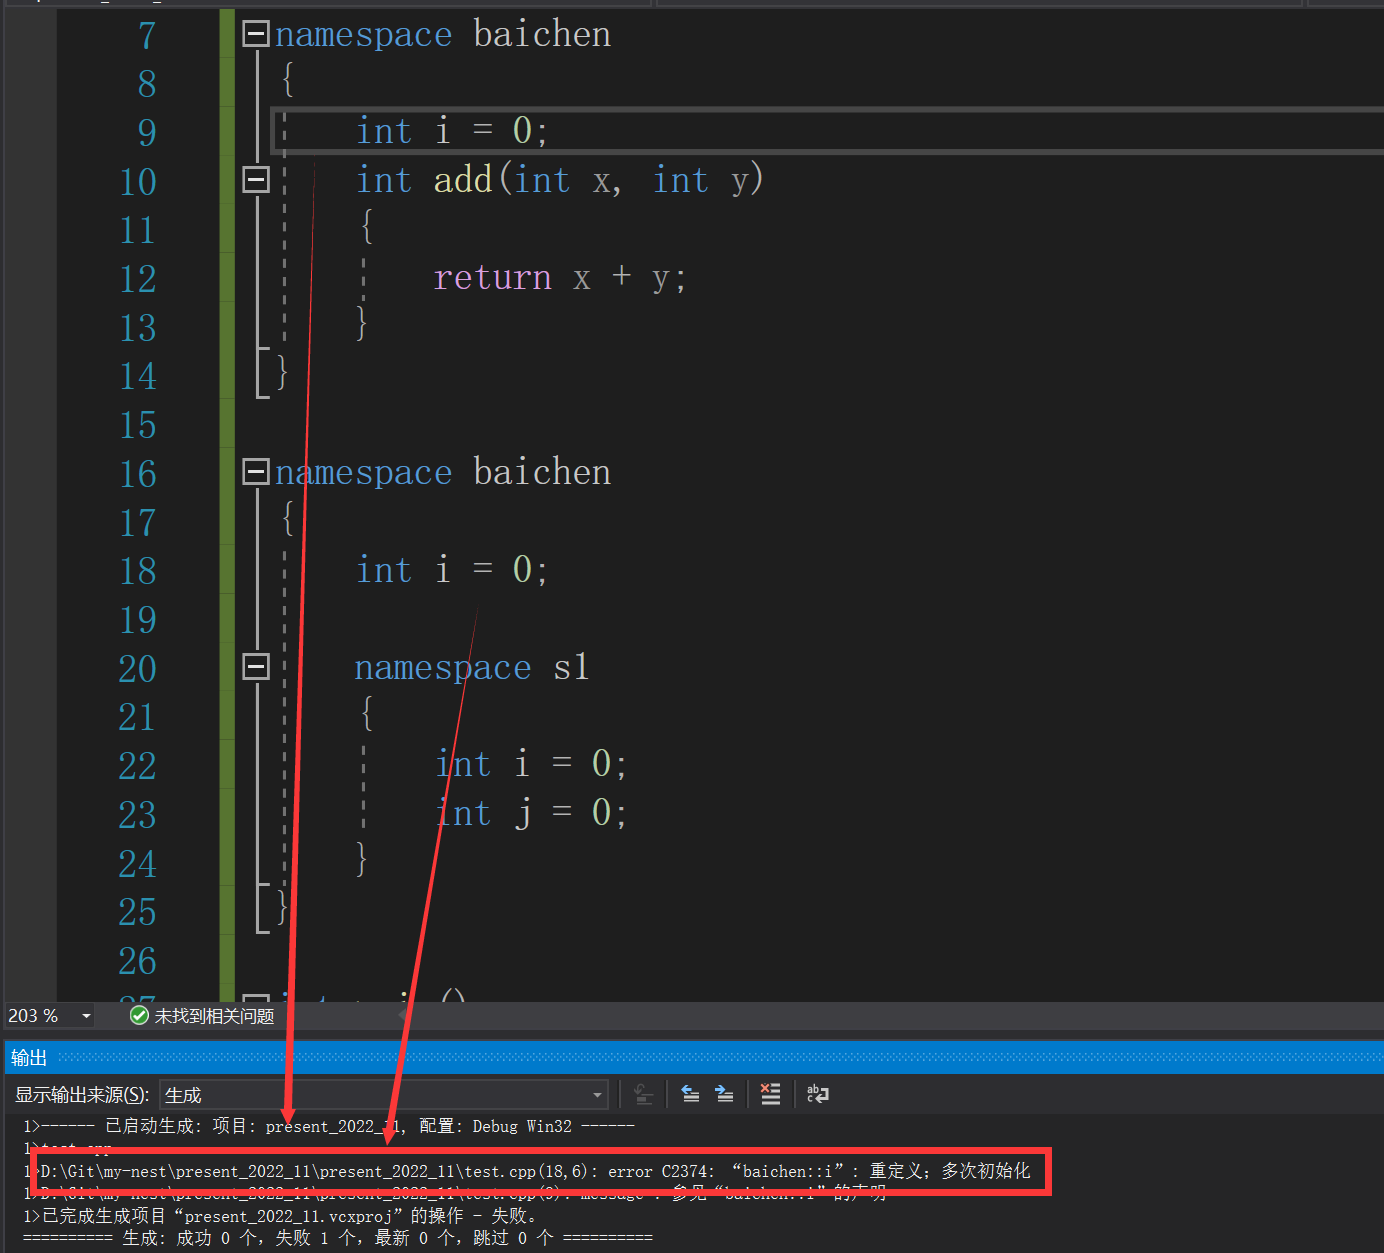The height and width of the screenshot is (1253, 1384).
Task: Click the find message in code icon
Action: [644, 1095]
